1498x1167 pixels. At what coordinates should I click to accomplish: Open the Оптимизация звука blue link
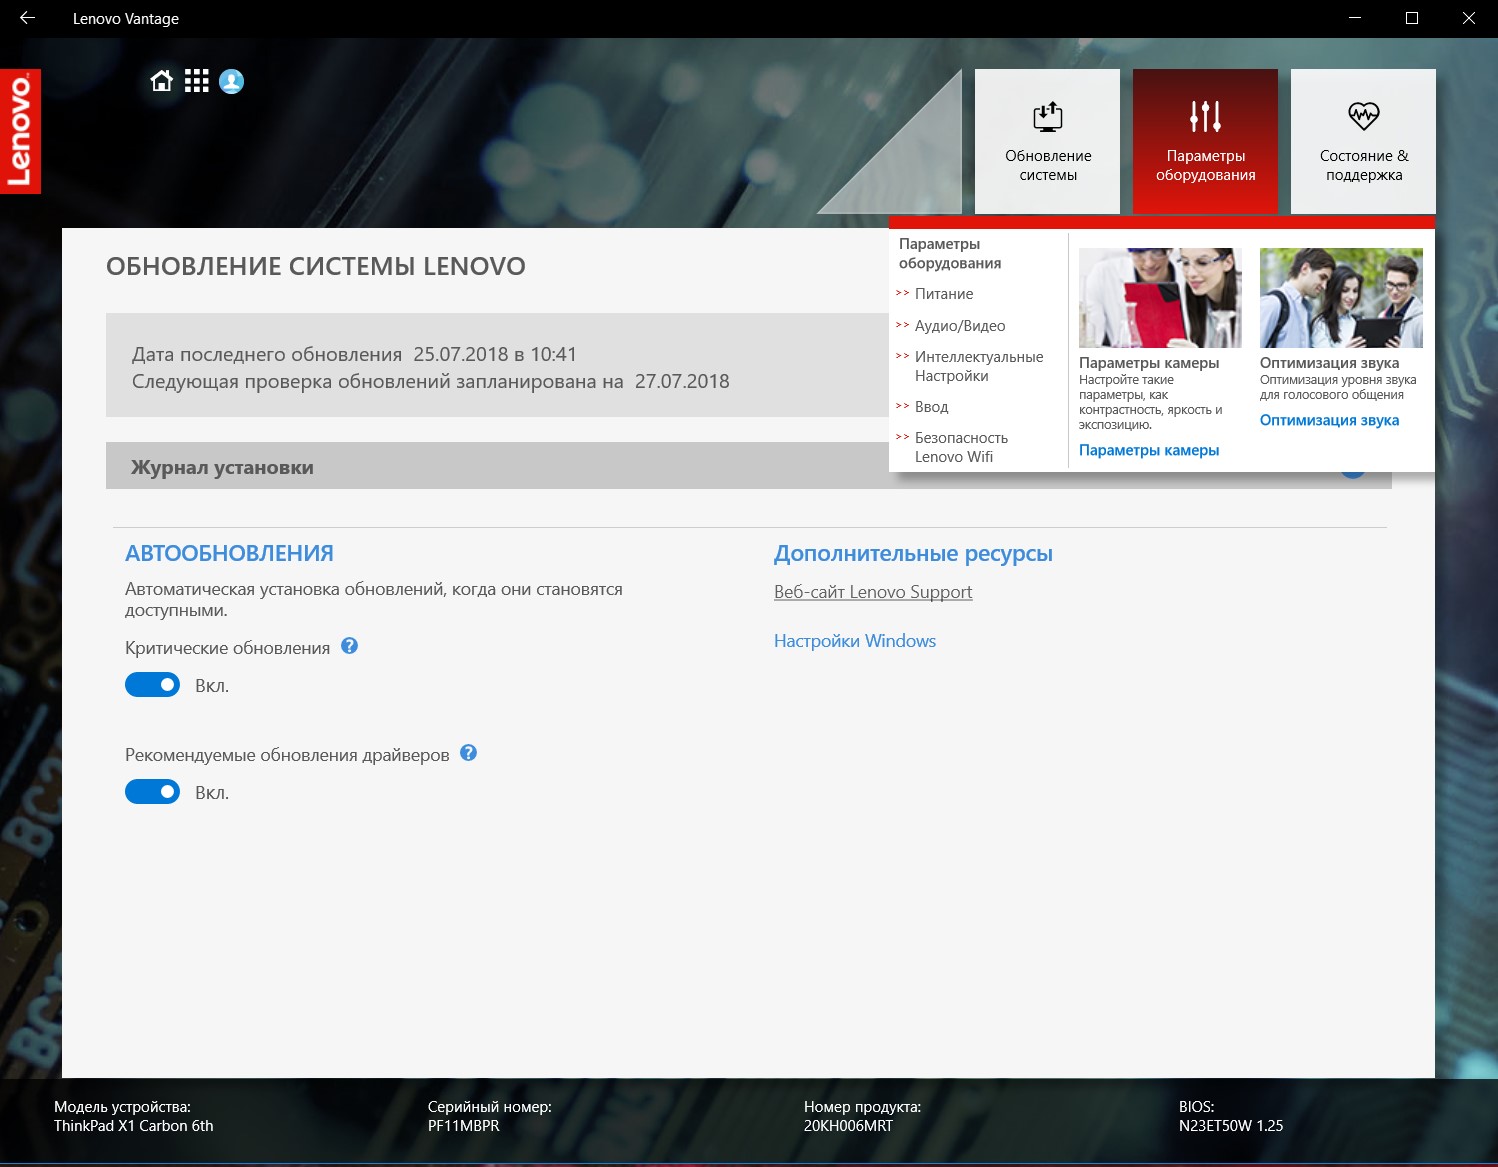1329,420
